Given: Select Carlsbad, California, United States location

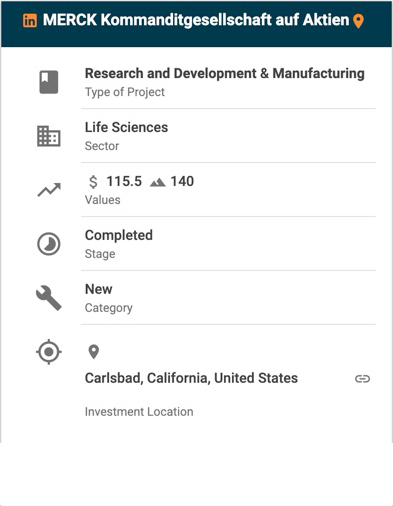Looking at the screenshot, I should pos(191,378).
